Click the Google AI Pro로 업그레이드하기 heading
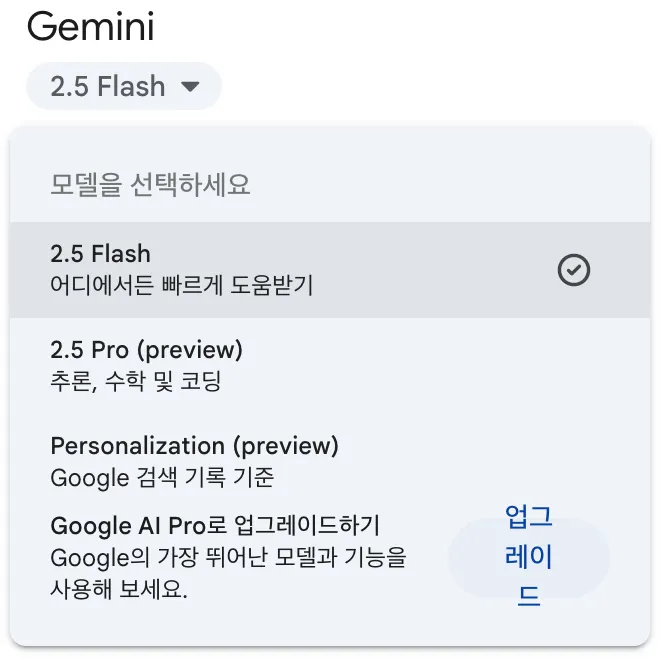This screenshot has width=666, height=662. (215, 525)
